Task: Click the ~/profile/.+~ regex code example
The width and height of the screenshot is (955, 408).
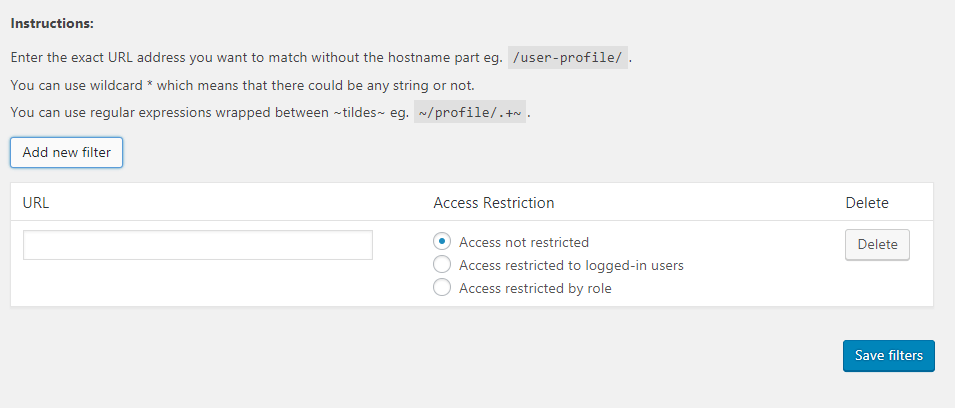Action: pos(470,112)
